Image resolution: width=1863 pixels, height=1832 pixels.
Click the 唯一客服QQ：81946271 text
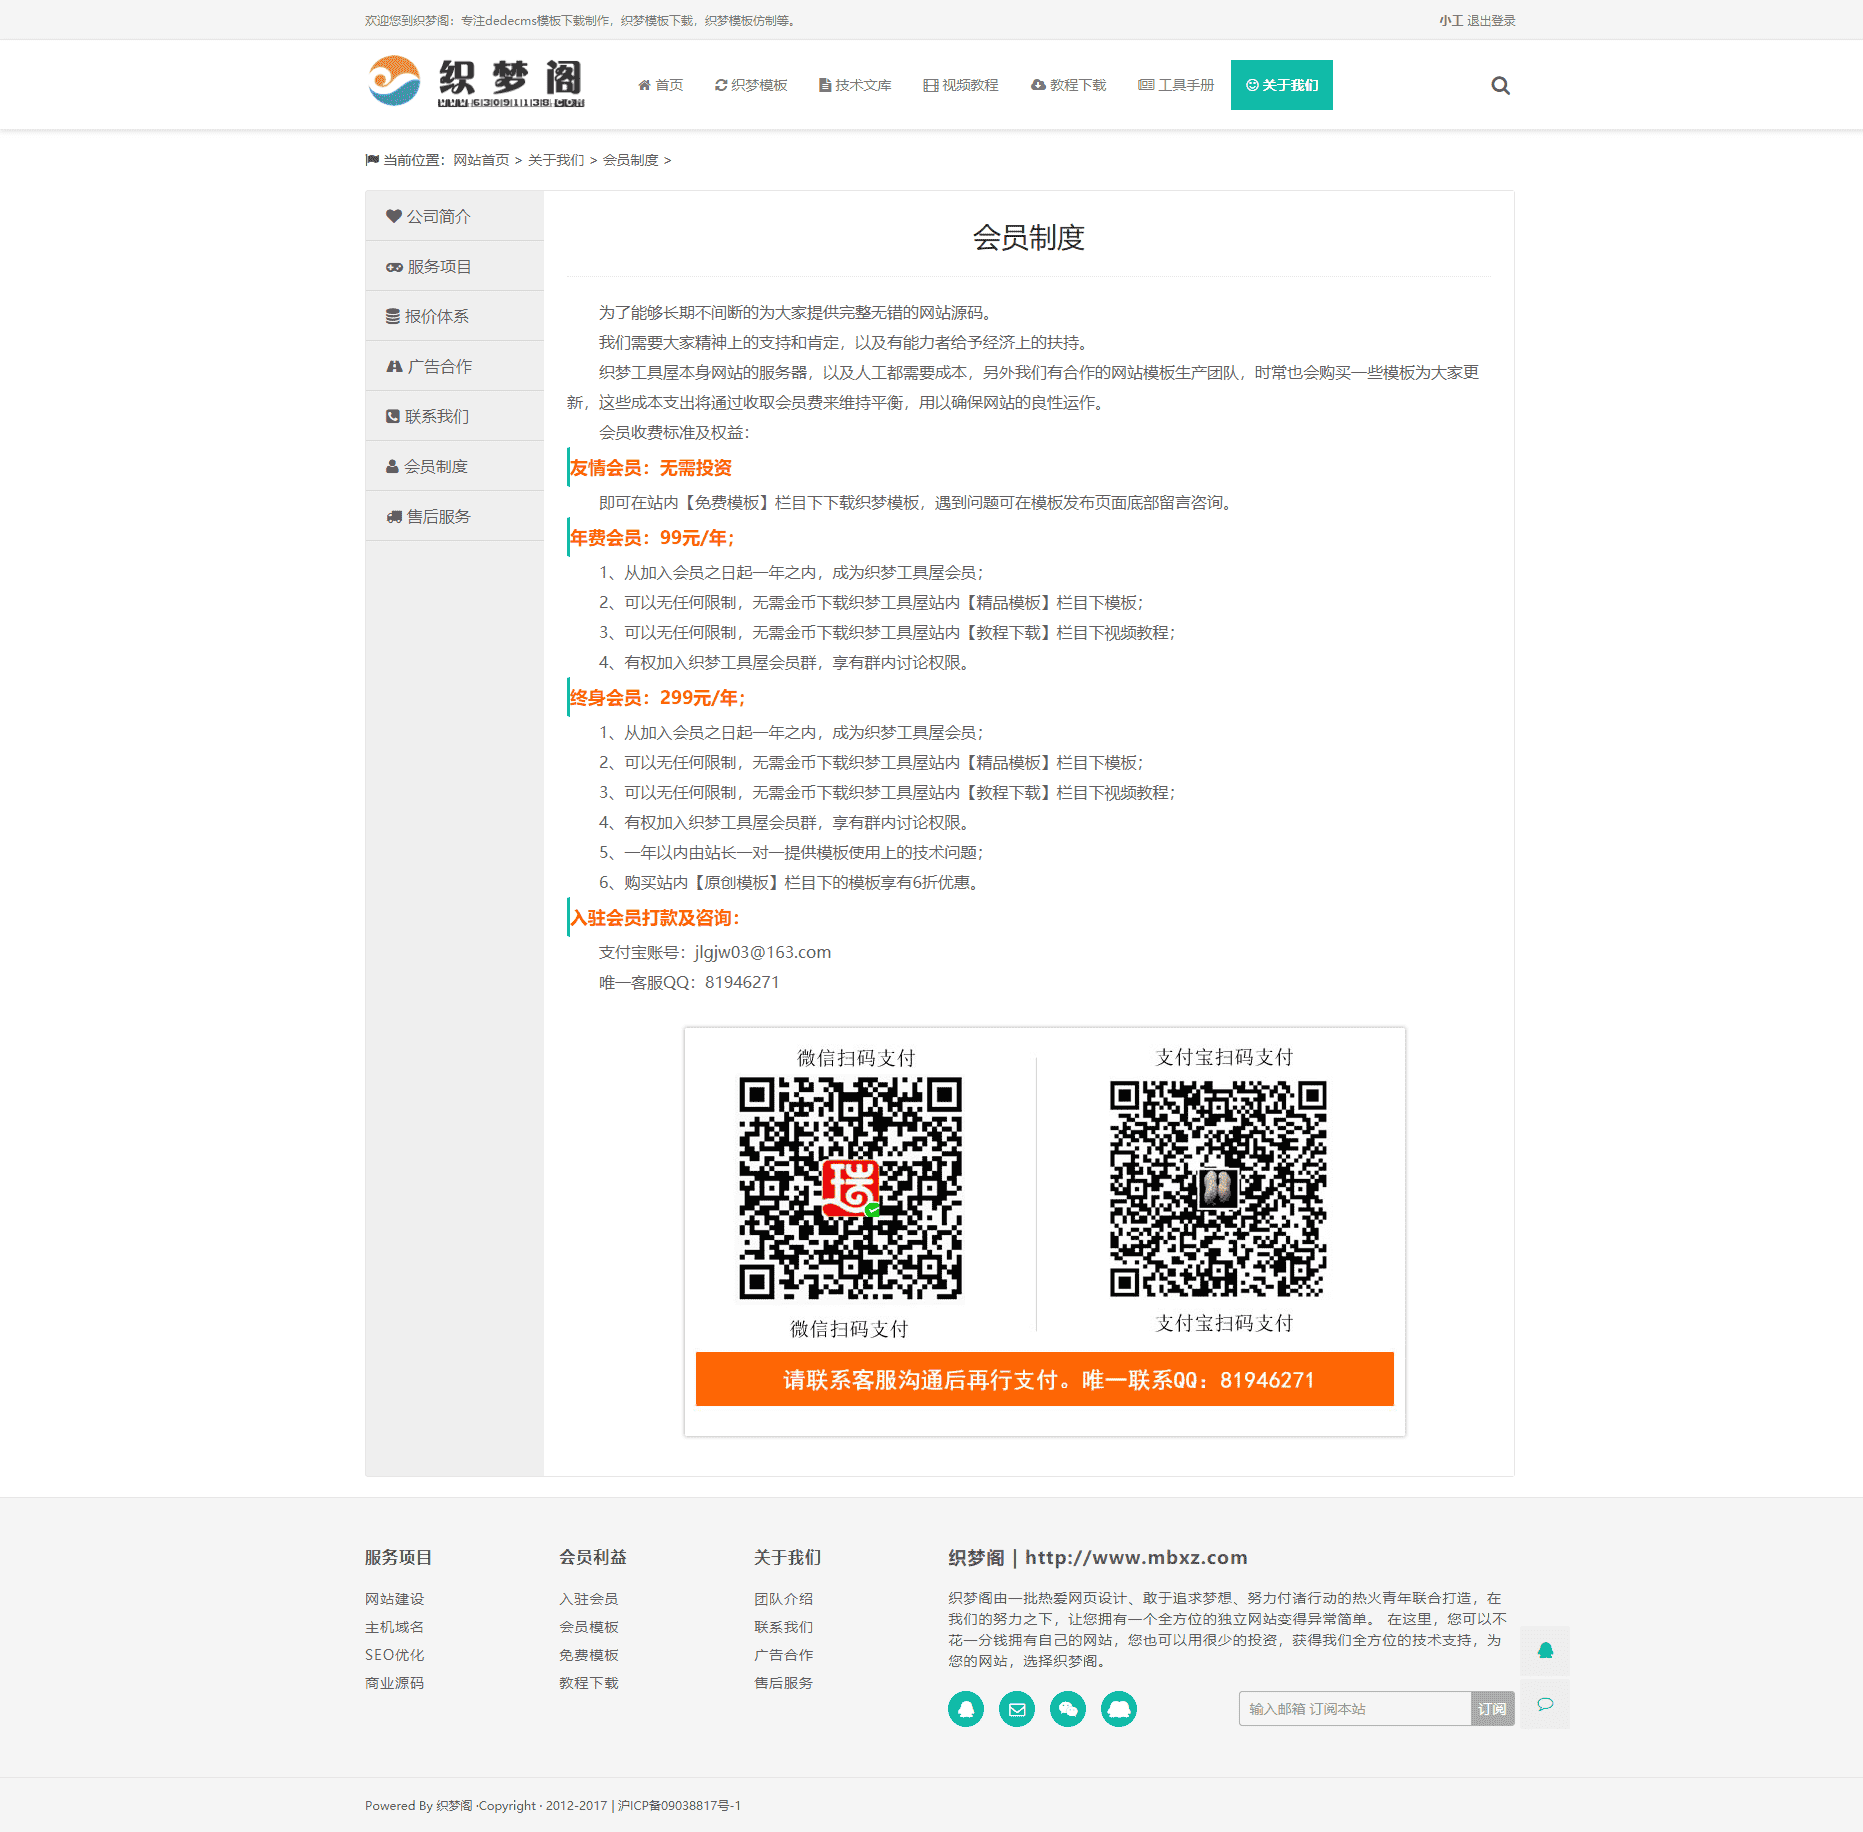pos(689,982)
